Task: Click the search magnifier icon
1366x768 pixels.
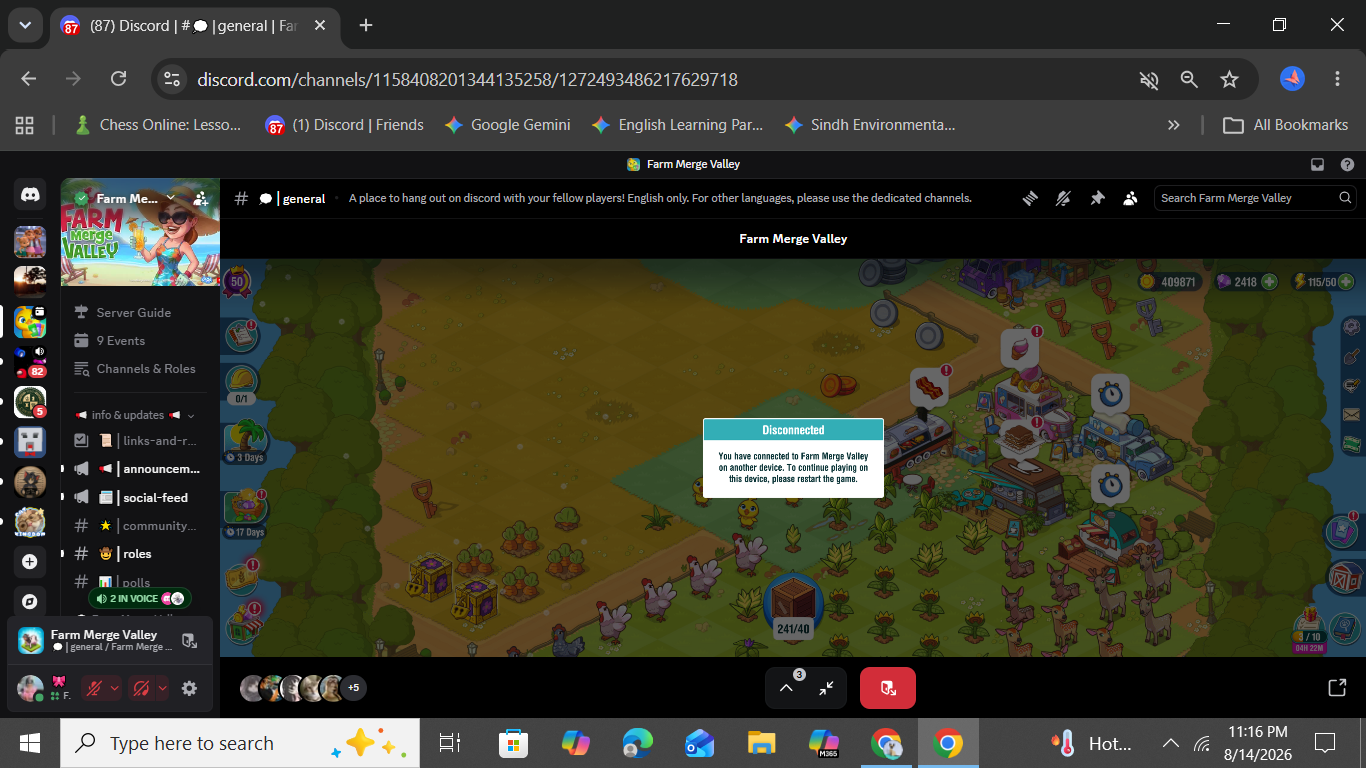Action: 1345,198
